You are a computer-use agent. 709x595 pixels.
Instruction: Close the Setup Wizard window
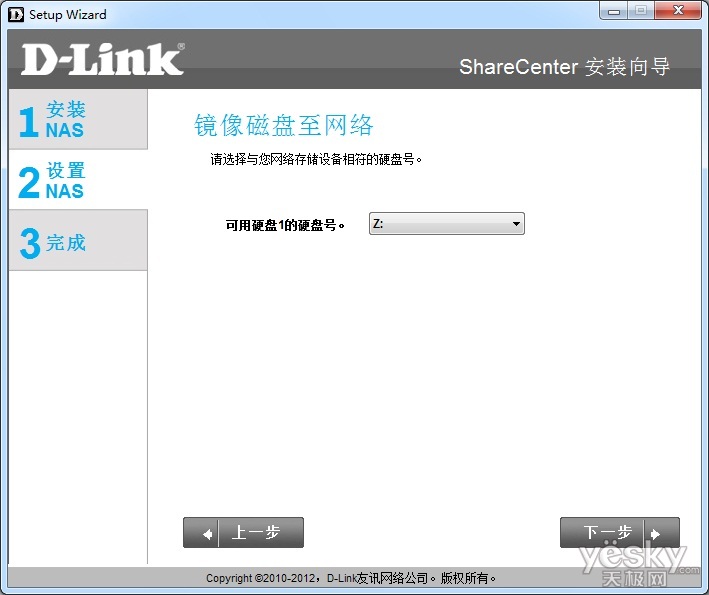(678, 10)
